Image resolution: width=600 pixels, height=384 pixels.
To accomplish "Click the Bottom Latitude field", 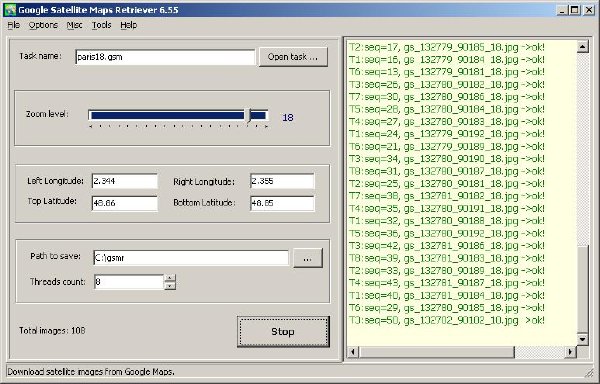I will (x=282, y=203).
